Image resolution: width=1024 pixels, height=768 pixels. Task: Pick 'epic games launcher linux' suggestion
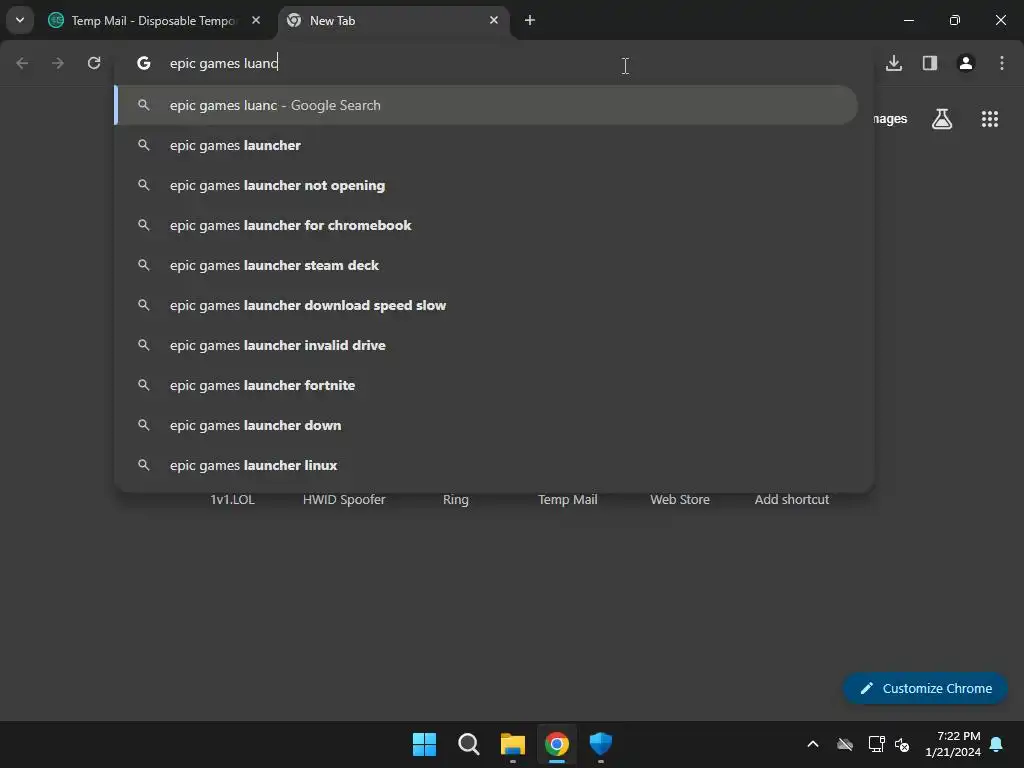tap(486, 465)
